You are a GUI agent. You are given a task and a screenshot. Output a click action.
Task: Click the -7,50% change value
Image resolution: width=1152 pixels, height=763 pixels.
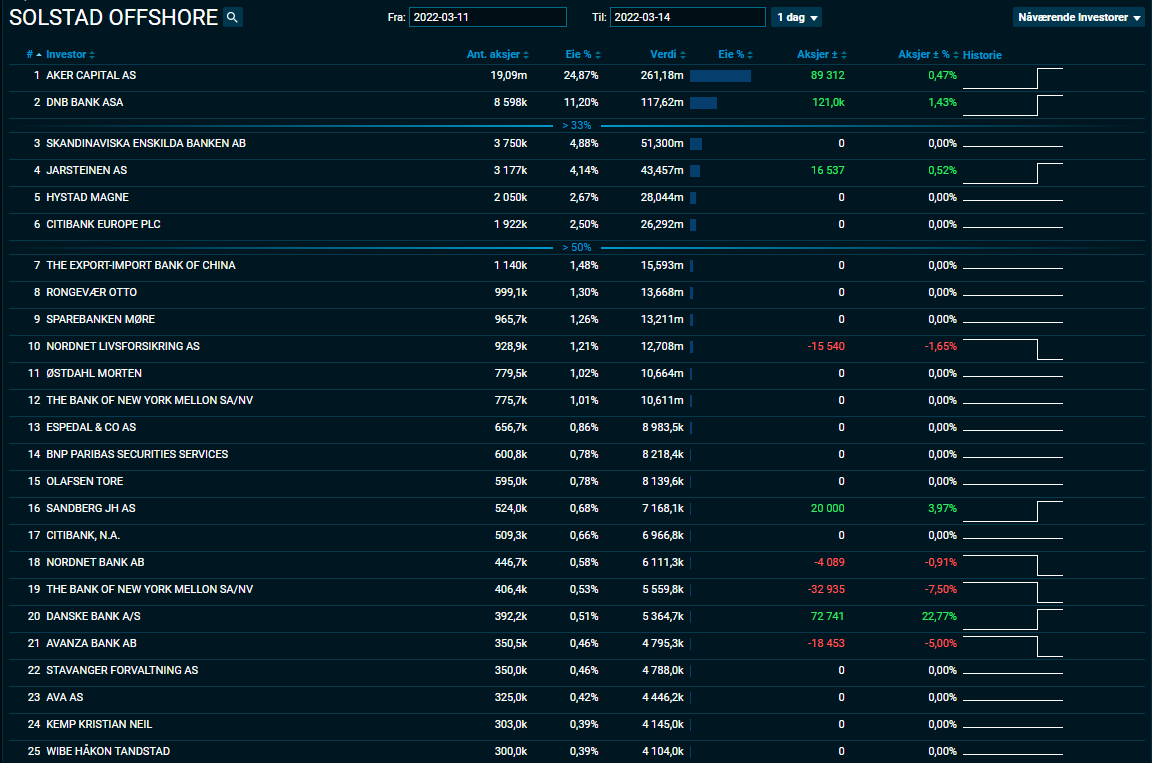coord(940,589)
